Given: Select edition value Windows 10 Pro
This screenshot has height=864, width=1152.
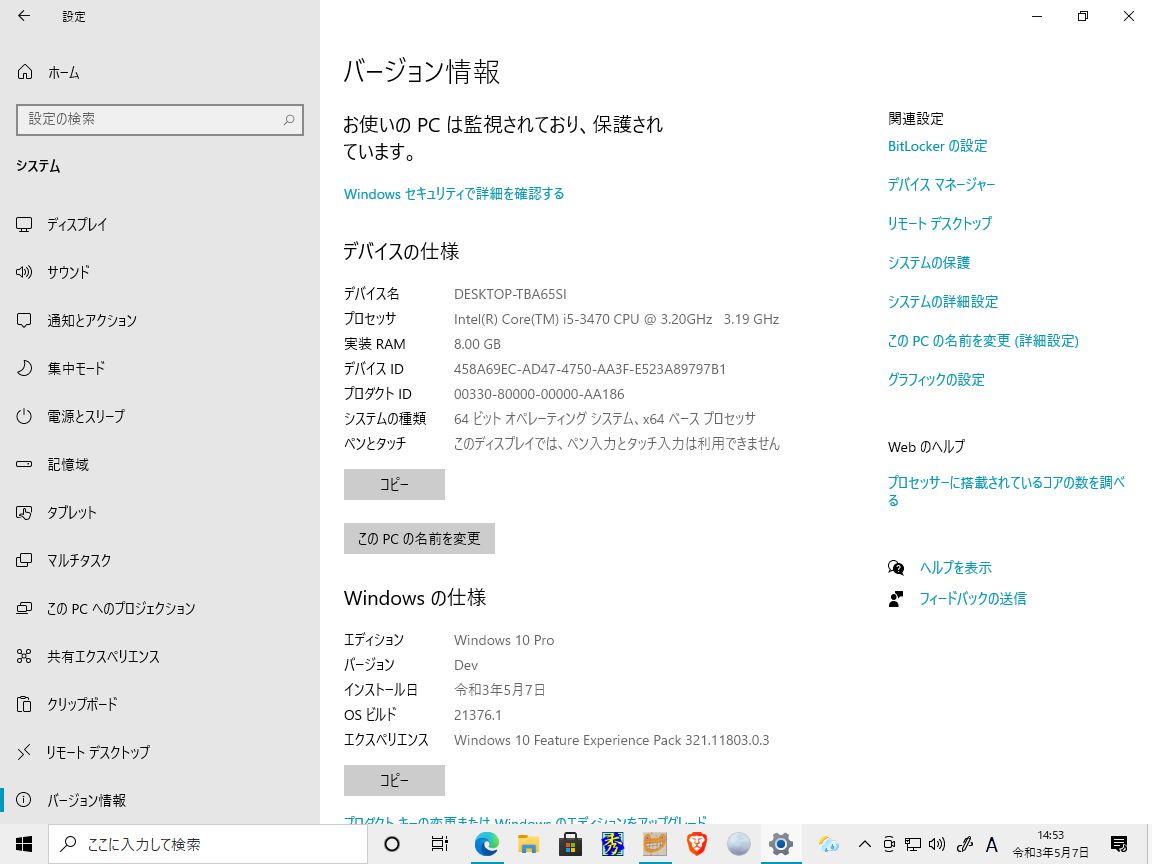Looking at the screenshot, I should point(504,641).
